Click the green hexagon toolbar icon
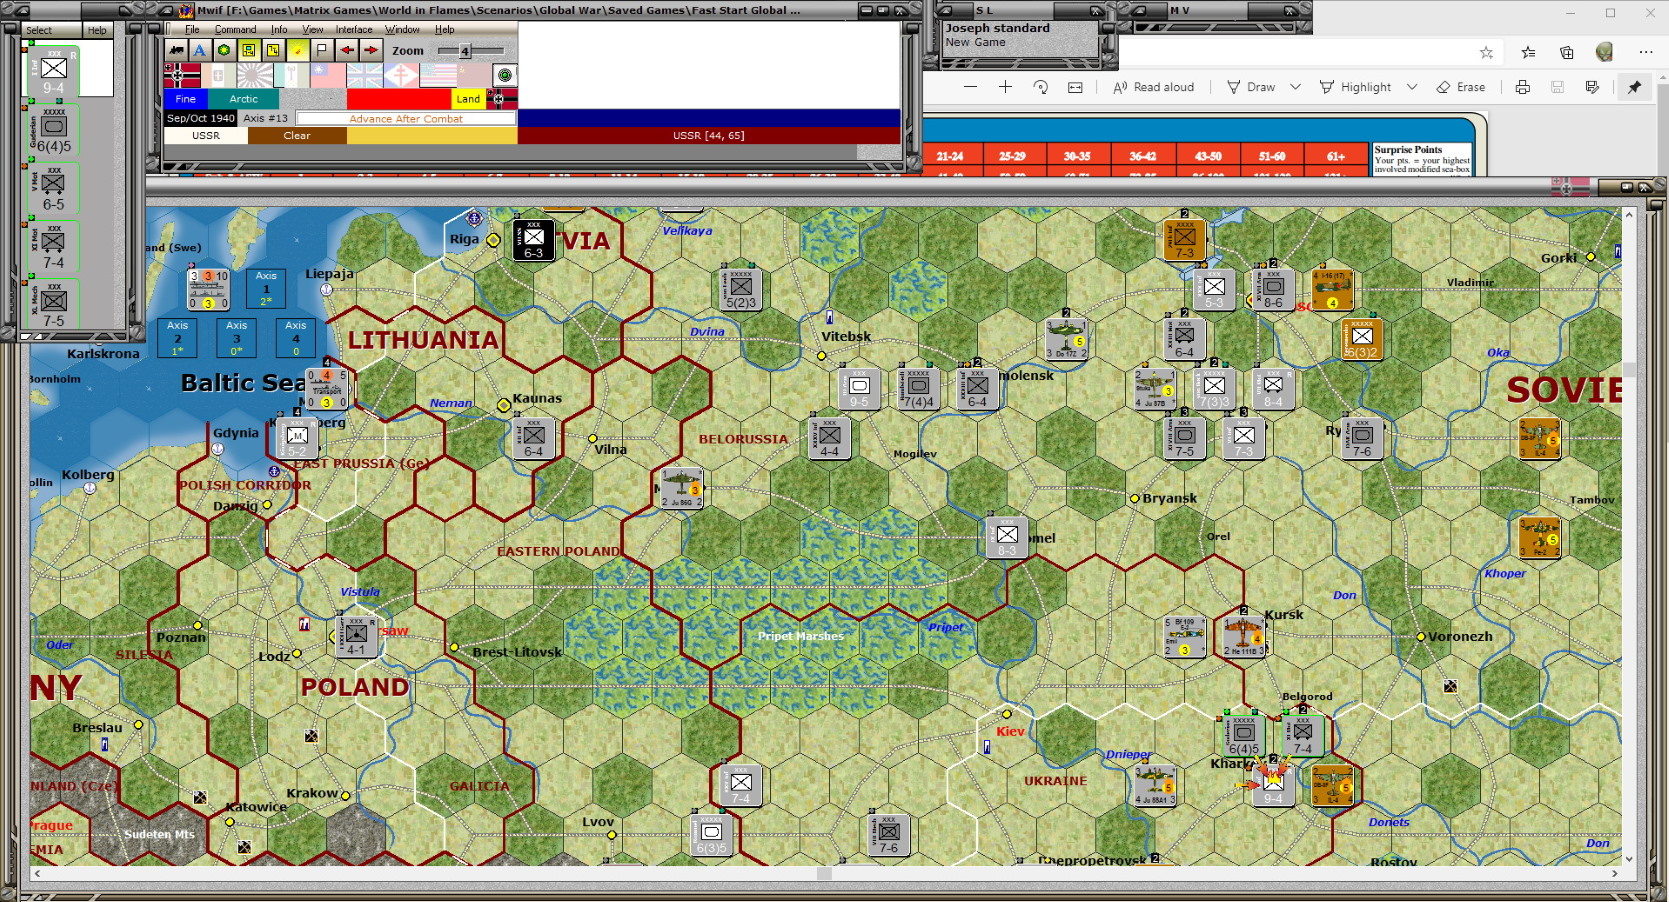Screen dimensions: 1669x902 coord(224,50)
